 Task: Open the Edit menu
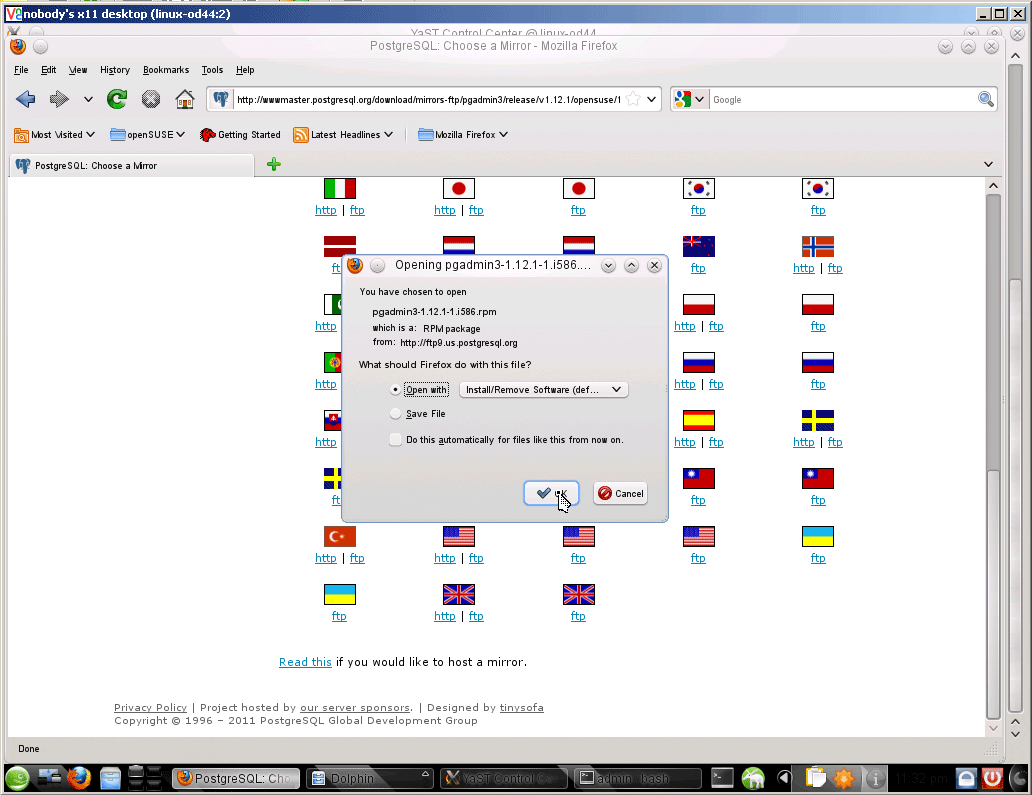49,70
